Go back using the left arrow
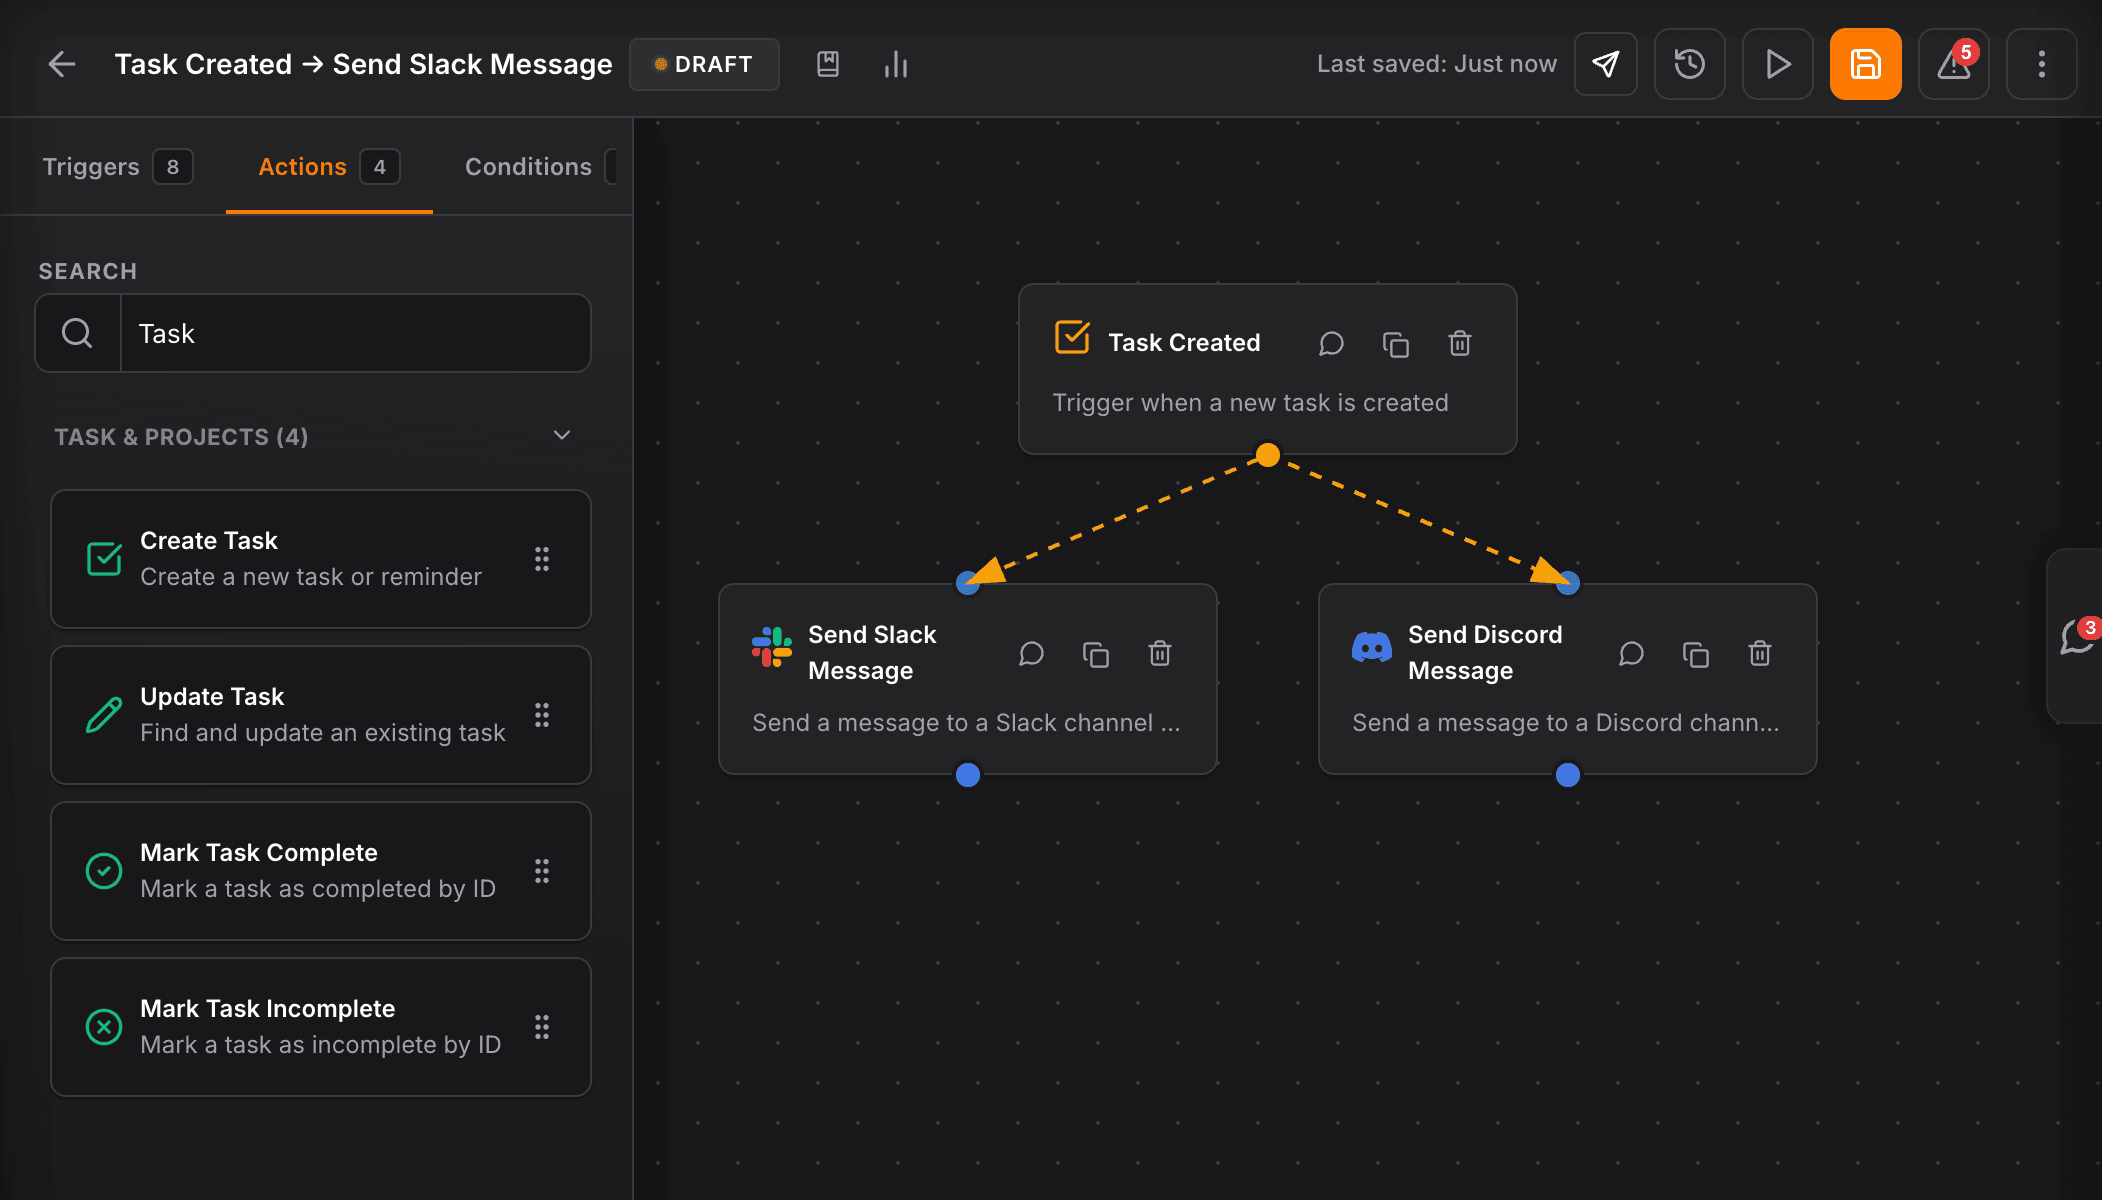 (x=62, y=64)
